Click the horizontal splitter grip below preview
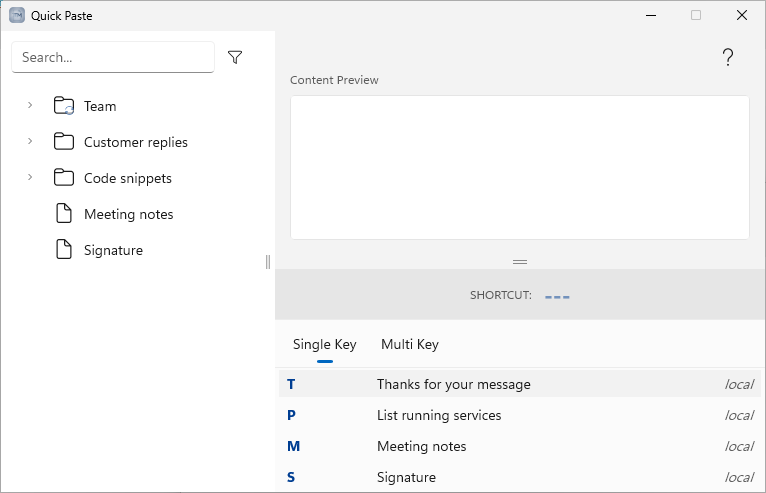 520,262
